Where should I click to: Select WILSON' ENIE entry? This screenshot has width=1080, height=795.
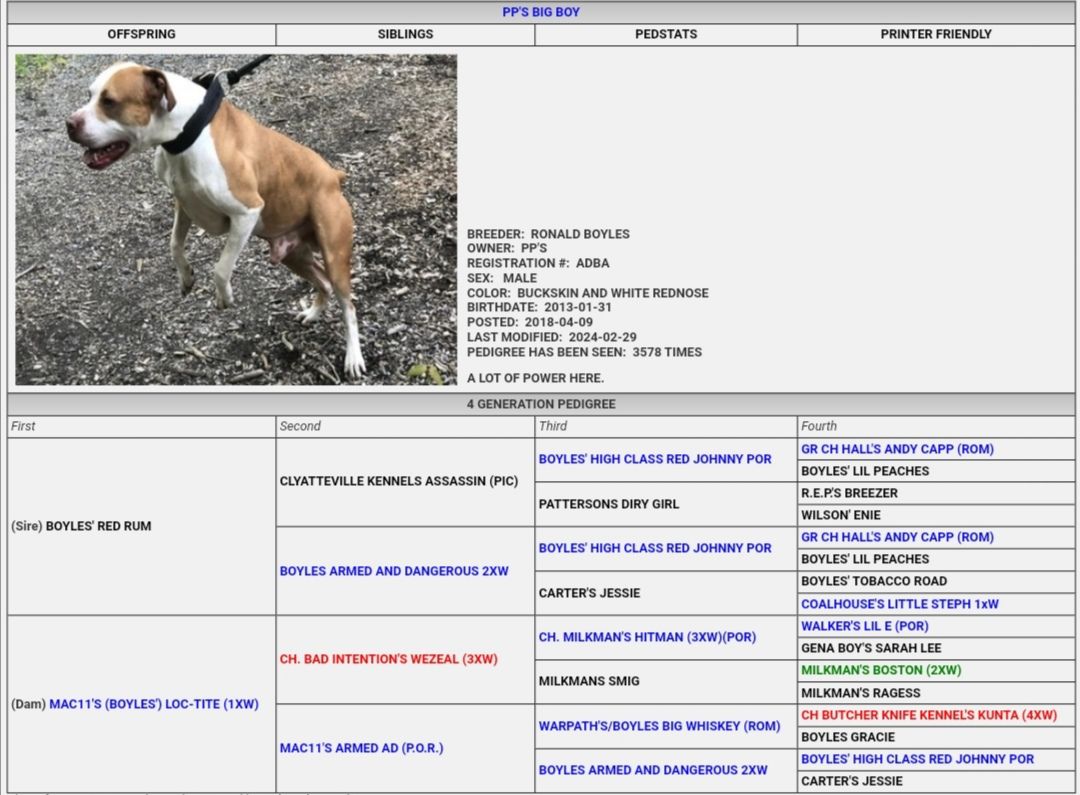pyautogui.click(x=841, y=515)
